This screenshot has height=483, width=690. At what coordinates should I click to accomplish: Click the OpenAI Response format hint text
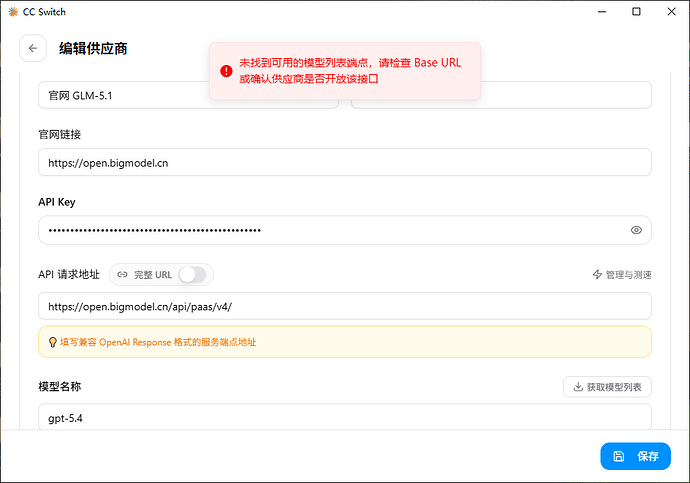pos(158,342)
